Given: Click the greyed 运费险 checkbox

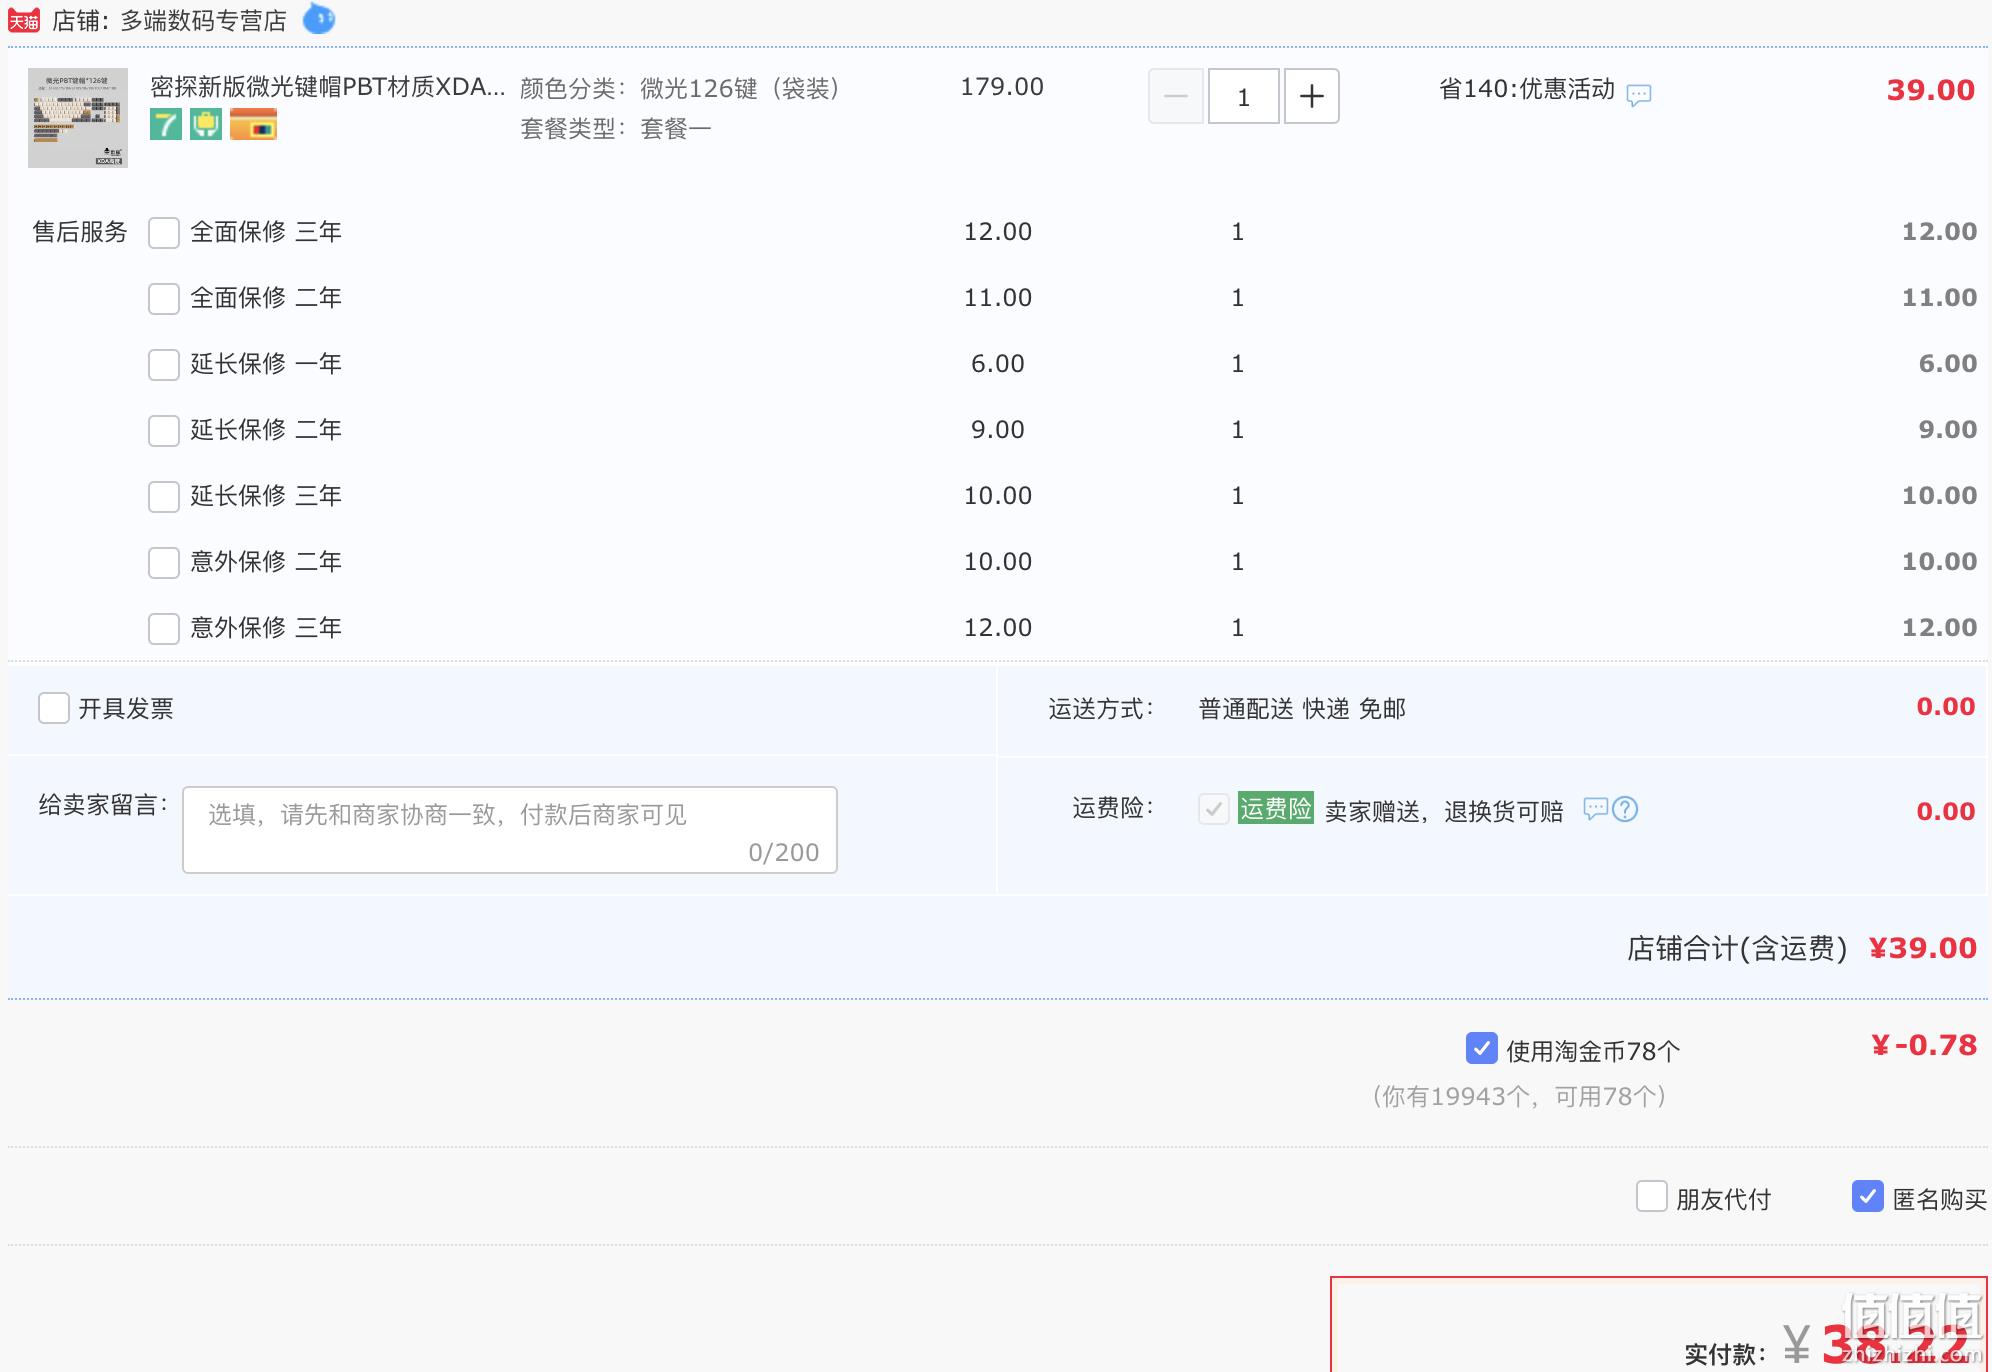Looking at the screenshot, I should pyautogui.click(x=1214, y=809).
